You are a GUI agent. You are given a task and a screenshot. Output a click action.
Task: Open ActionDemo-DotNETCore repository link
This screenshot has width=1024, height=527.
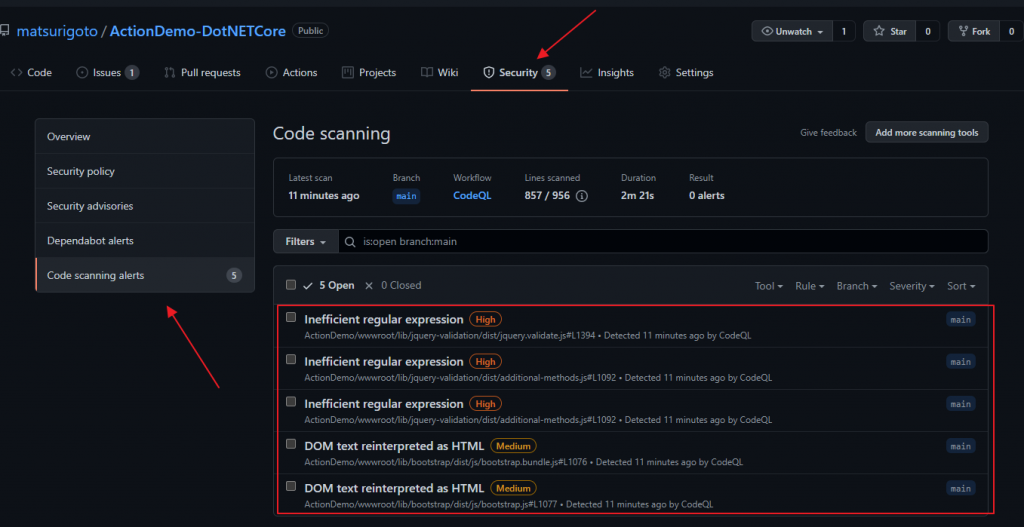tap(198, 31)
